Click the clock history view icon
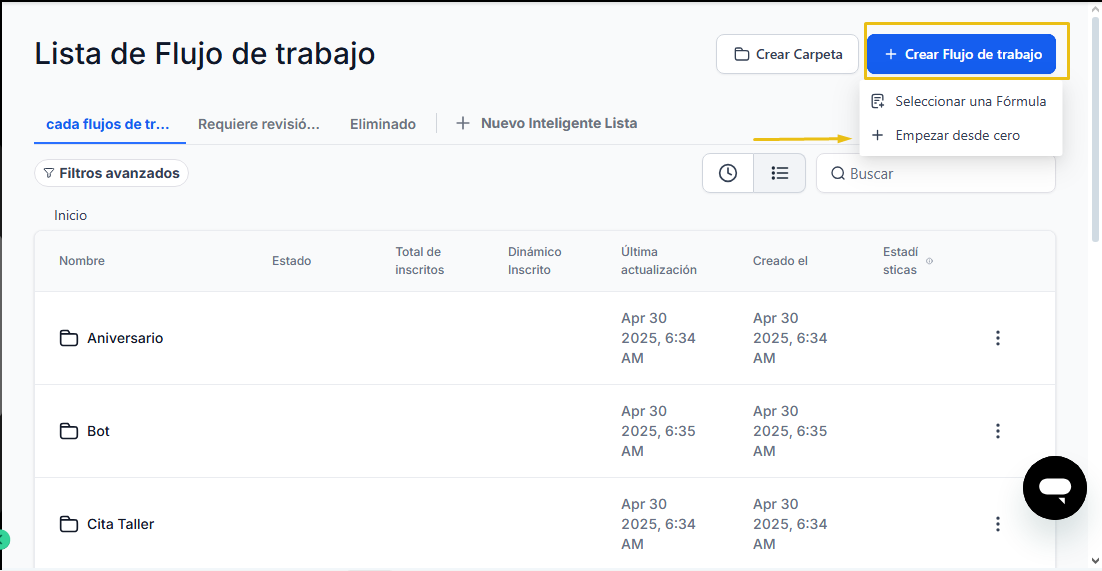Image resolution: width=1102 pixels, height=571 pixels. (x=727, y=173)
